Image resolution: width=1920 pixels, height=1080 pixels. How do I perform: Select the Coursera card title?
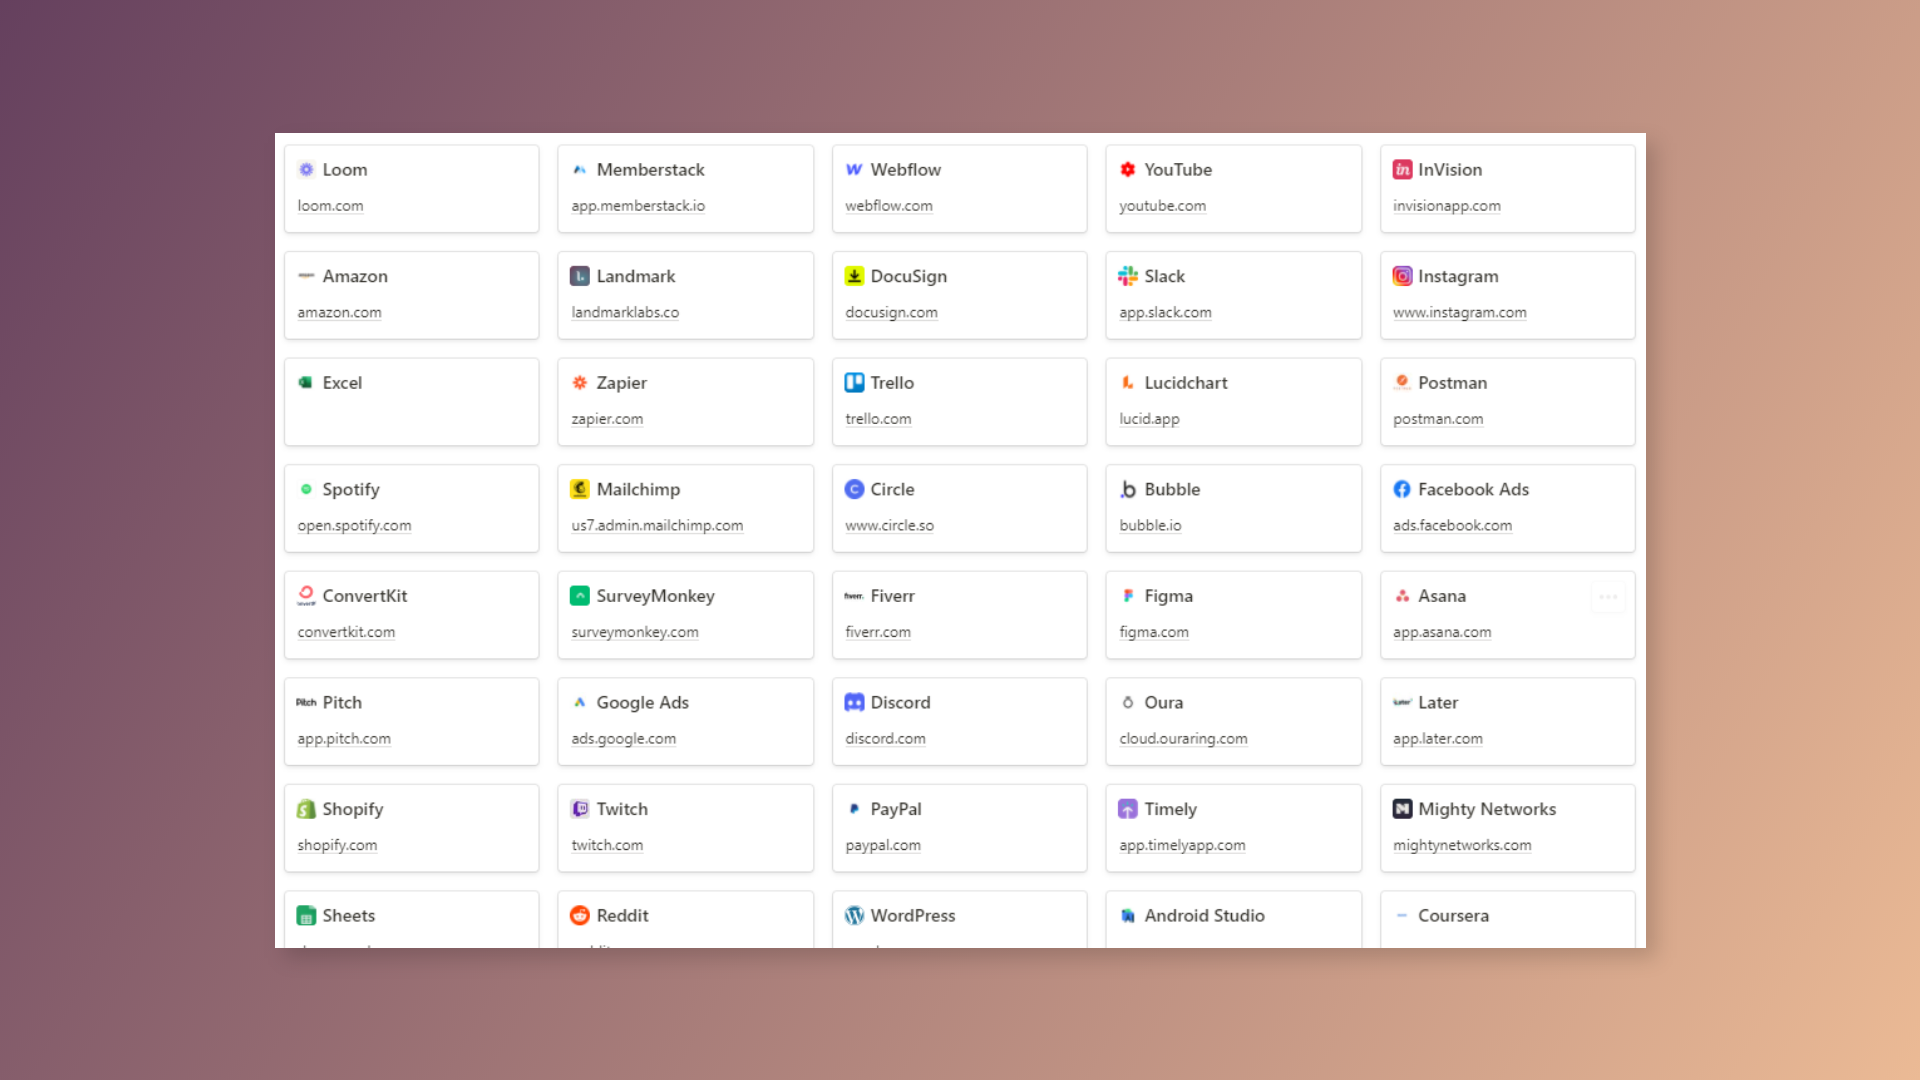[1453, 916]
